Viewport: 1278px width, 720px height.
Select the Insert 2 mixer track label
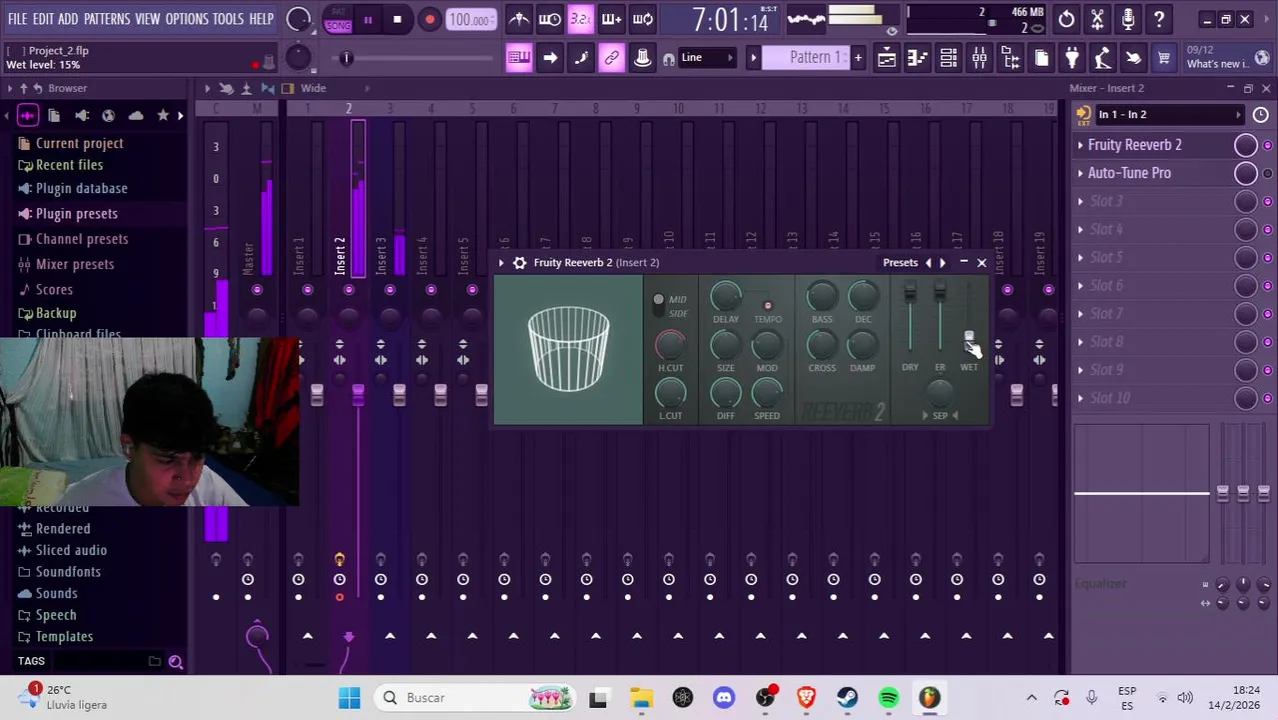tap(340, 255)
